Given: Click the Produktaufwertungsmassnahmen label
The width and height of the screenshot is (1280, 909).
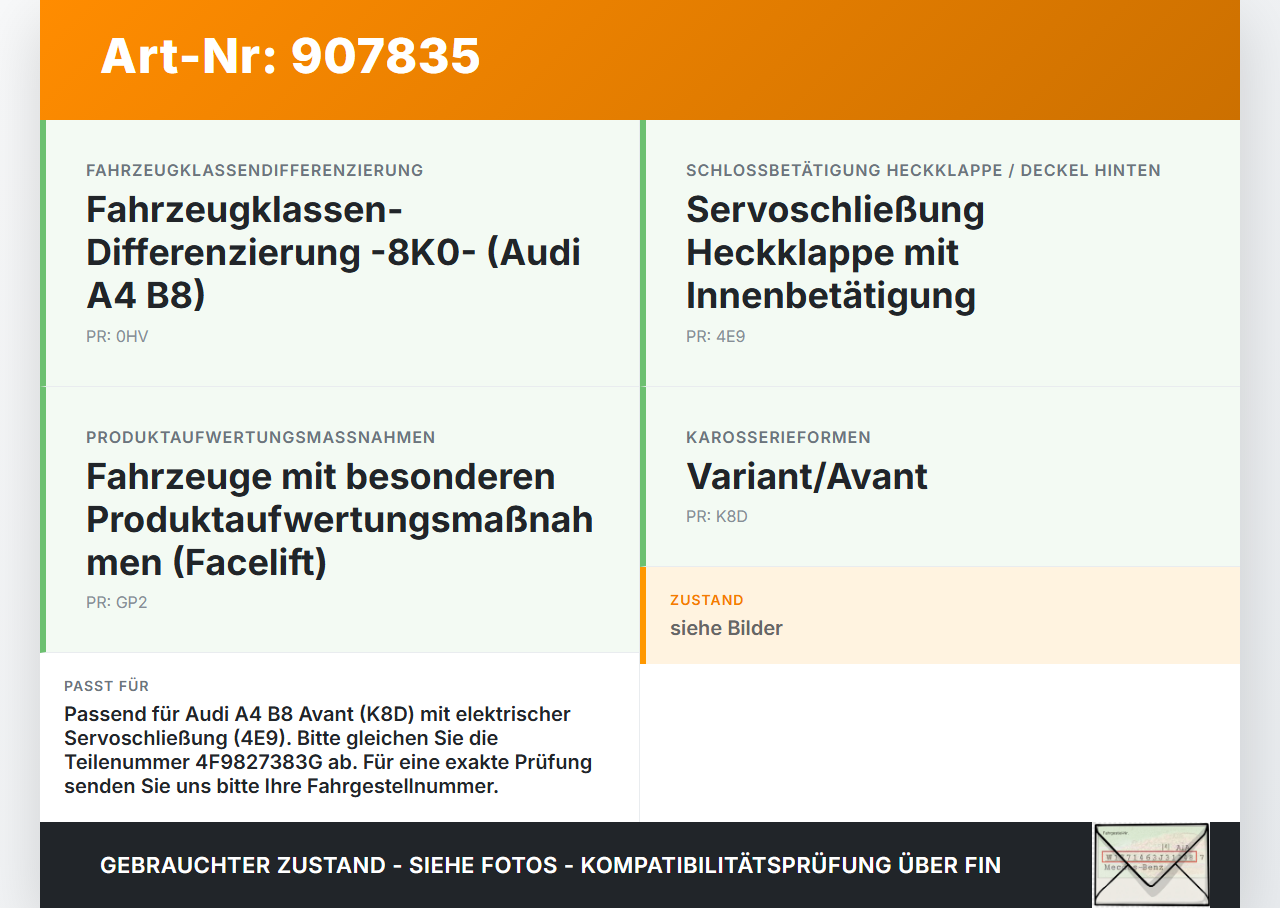Looking at the screenshot, I should (x=261, y=438).
